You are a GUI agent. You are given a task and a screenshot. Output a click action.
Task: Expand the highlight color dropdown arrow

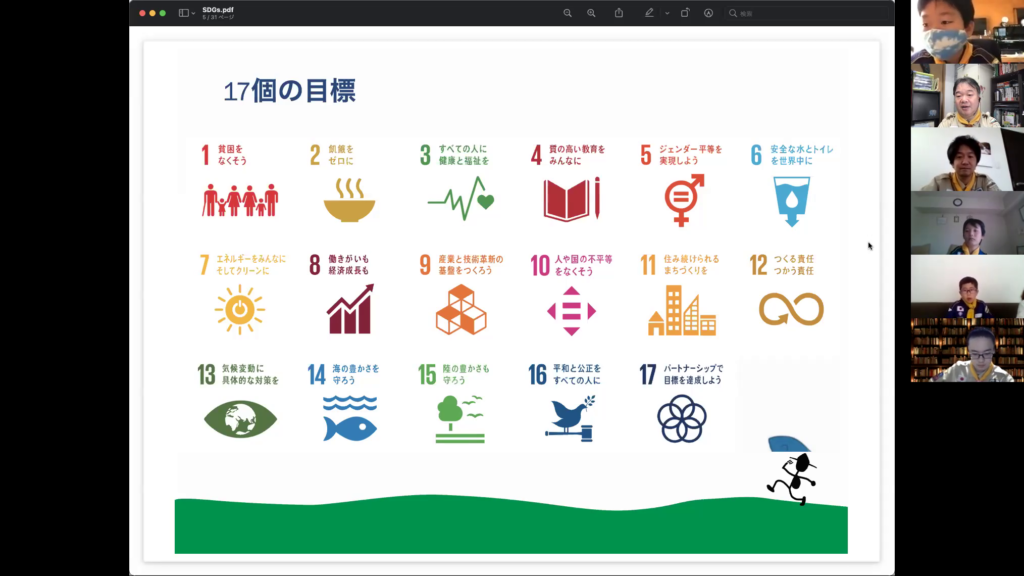667,13
